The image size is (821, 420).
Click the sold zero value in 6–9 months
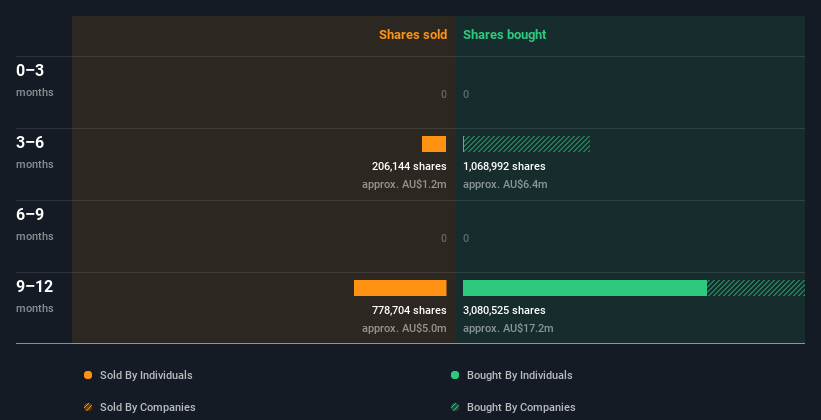[x=444, y=238]
